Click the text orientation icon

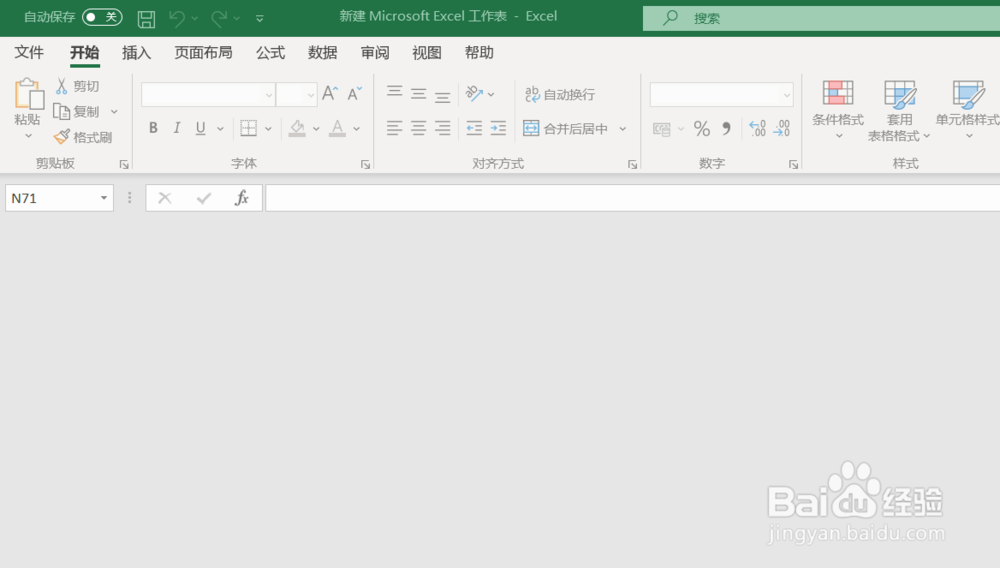pos(474,94)
